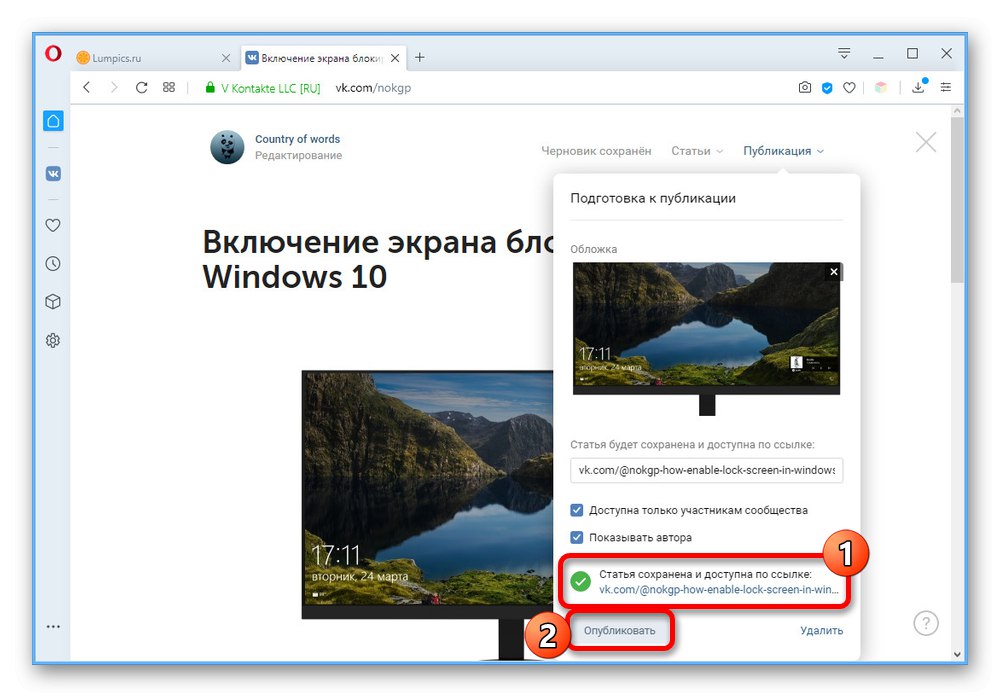Viewport: 1000px width, 697px height.
Task: Click the page vertical scrollbar thumb
Action: [957, 199]
